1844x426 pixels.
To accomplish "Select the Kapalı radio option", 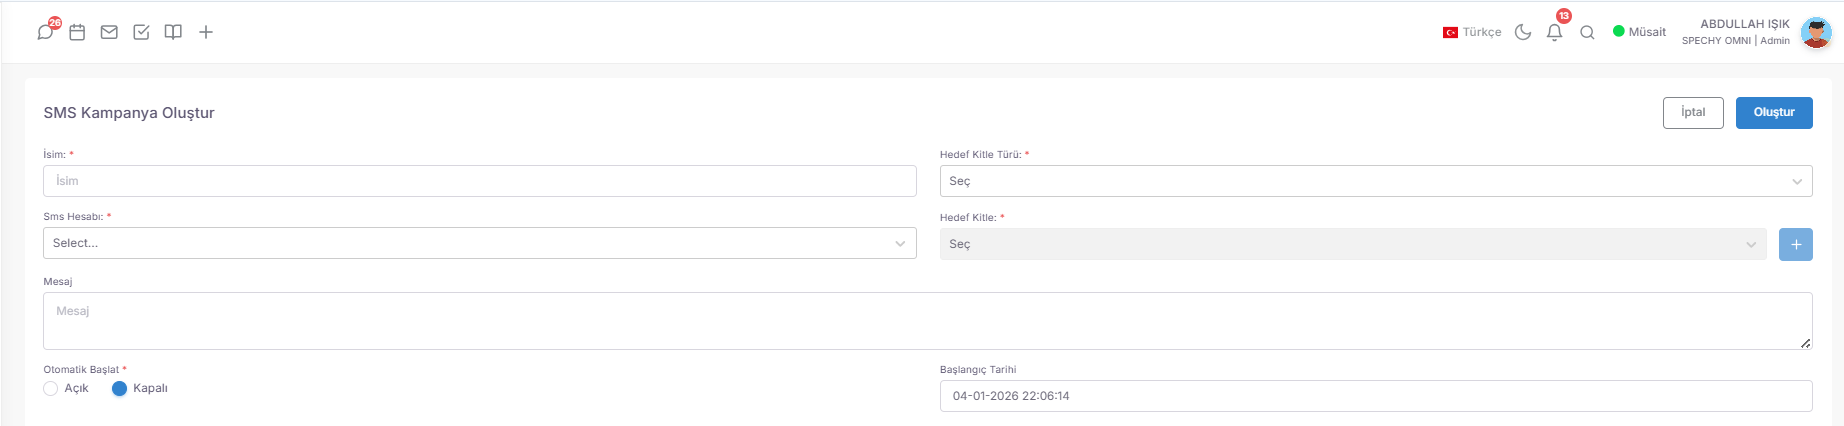I will pyautogui.click(x=119, y=388).
